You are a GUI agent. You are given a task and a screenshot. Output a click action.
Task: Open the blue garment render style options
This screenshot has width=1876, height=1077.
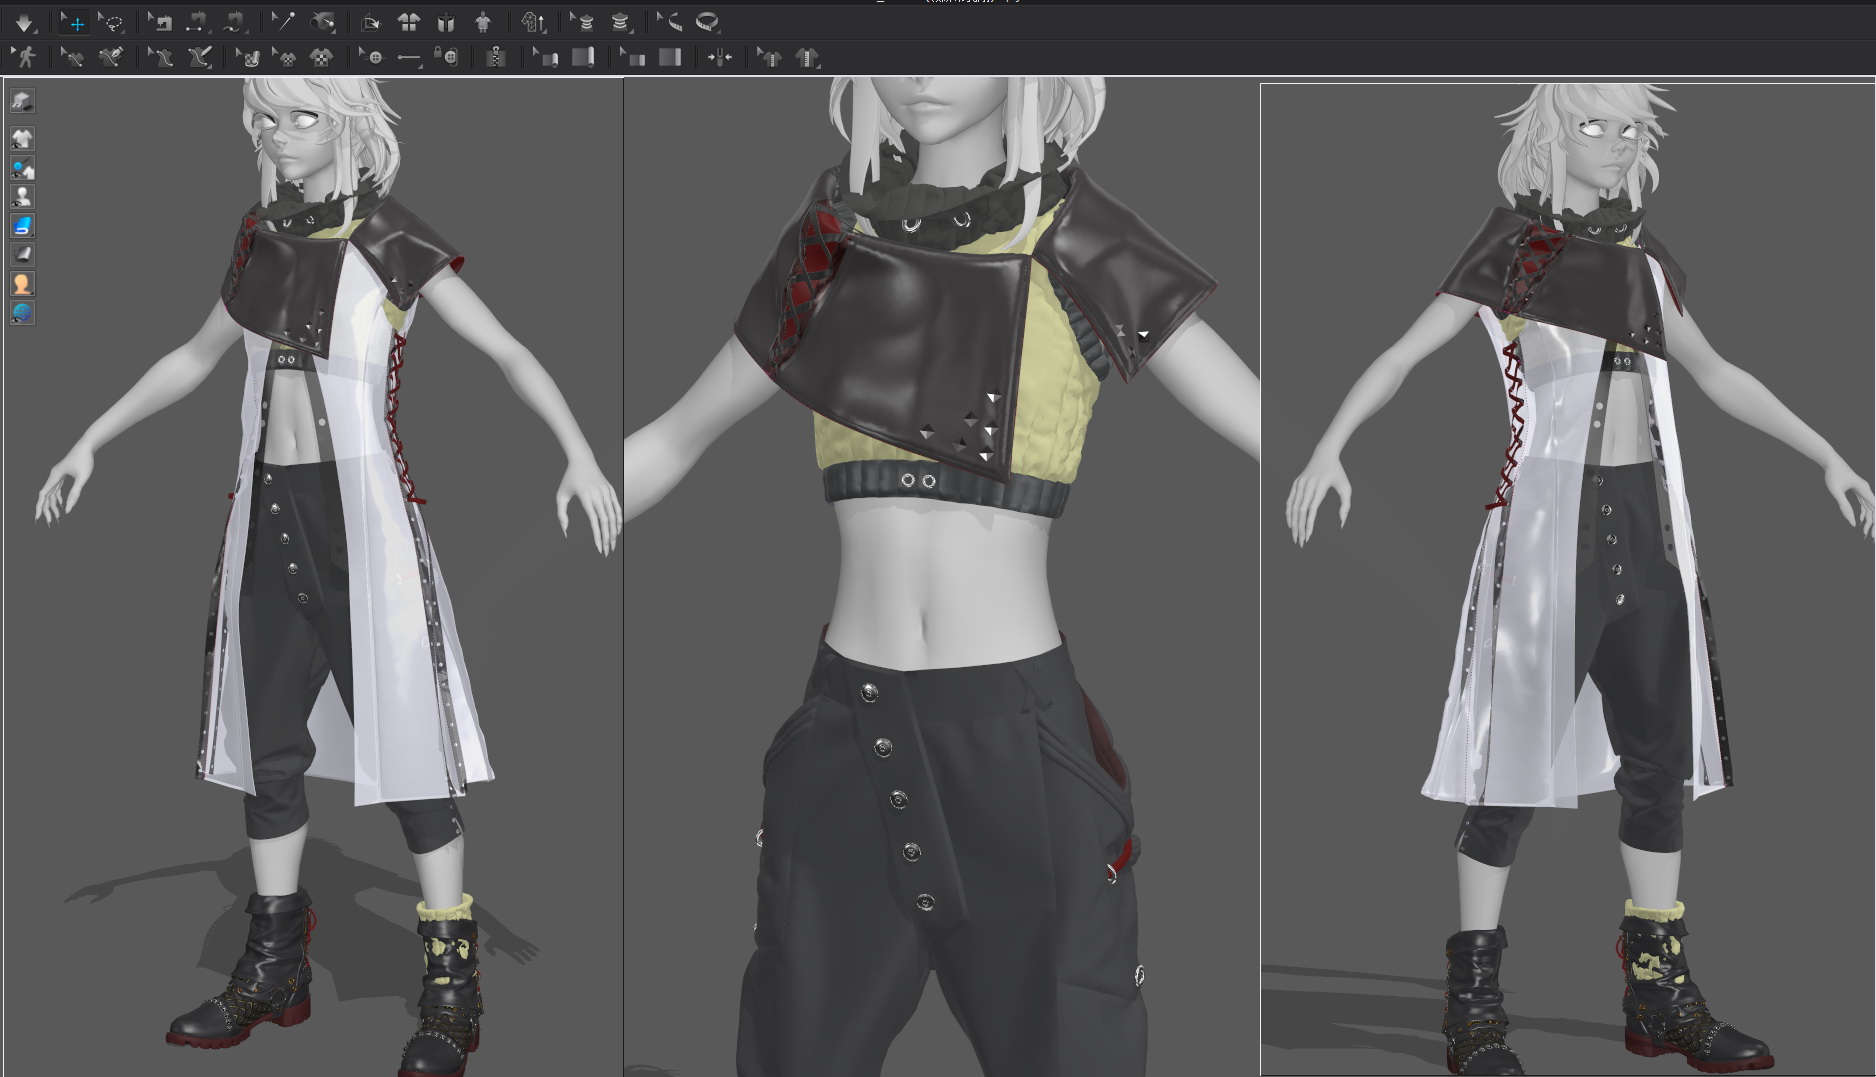coord(22,226)
